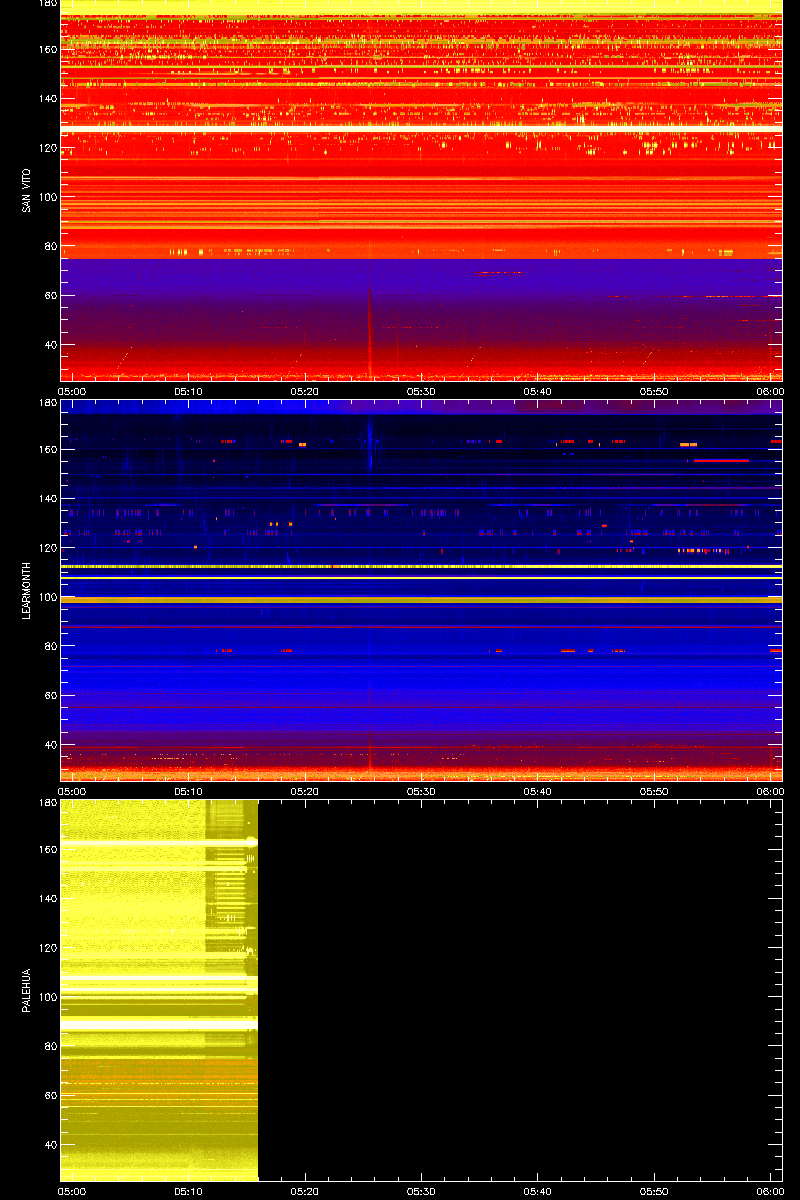This screenshot has width=800, height=1200.
Task: Click the 05:40 time label under Palehua
Action: tap(538, 1191)
